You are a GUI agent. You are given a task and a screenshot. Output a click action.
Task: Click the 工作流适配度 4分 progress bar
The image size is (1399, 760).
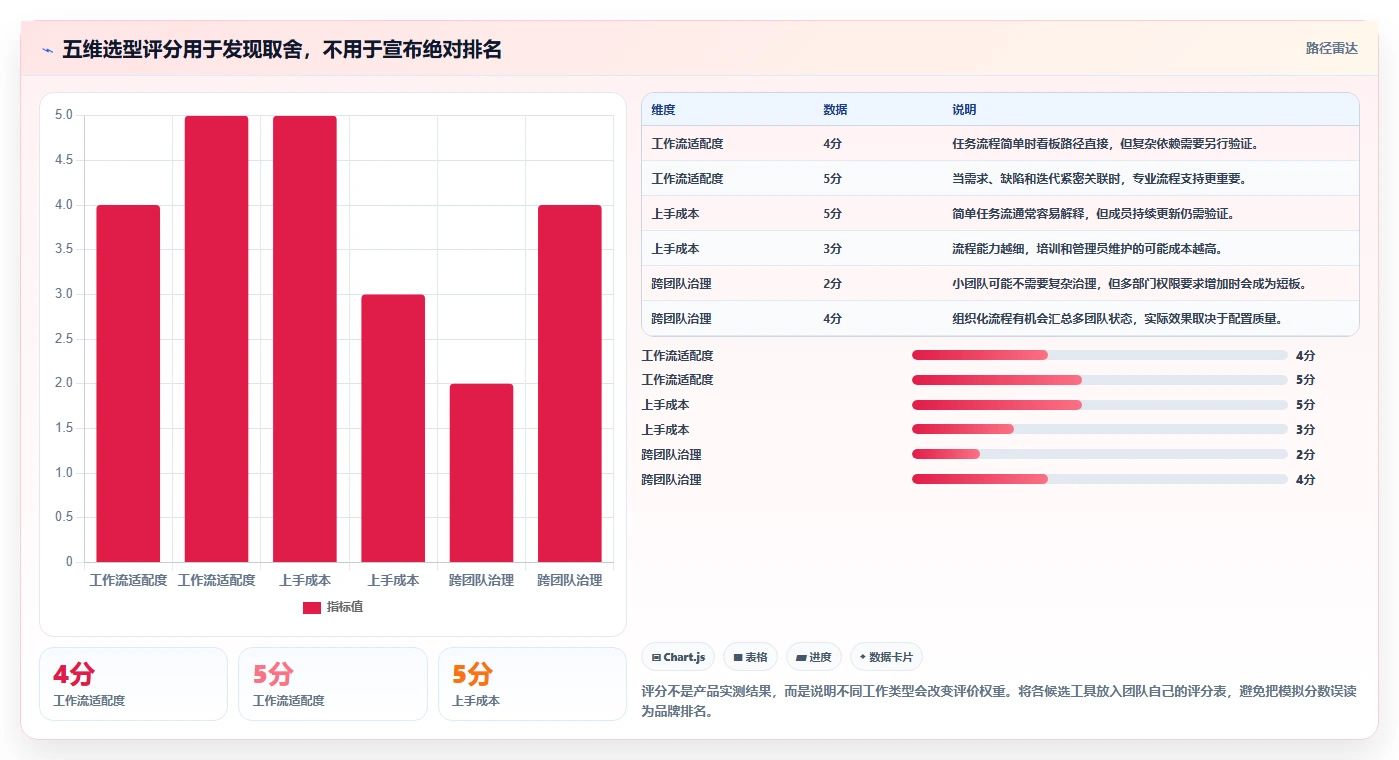1099,355
